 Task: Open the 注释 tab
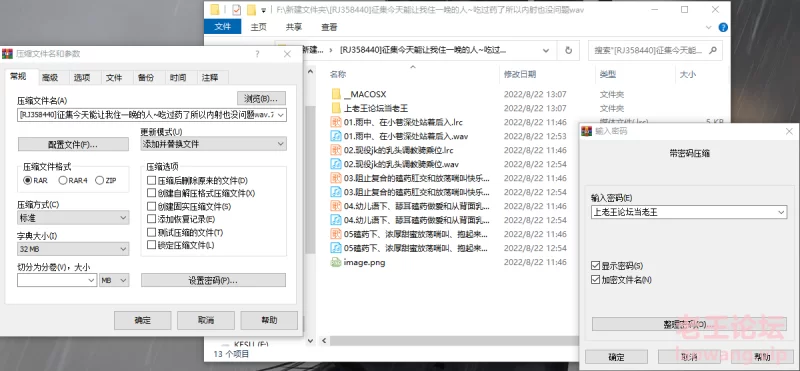(210, 78)
